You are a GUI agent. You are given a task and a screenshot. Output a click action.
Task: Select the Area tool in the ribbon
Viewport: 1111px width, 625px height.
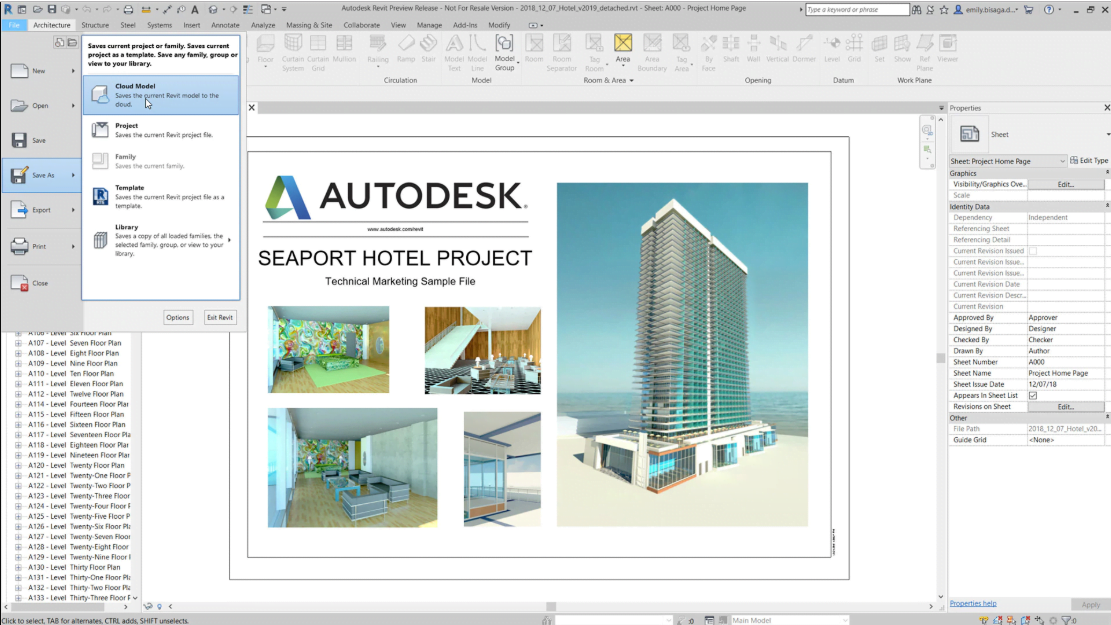pyautogui.click(x=623, y=50)
